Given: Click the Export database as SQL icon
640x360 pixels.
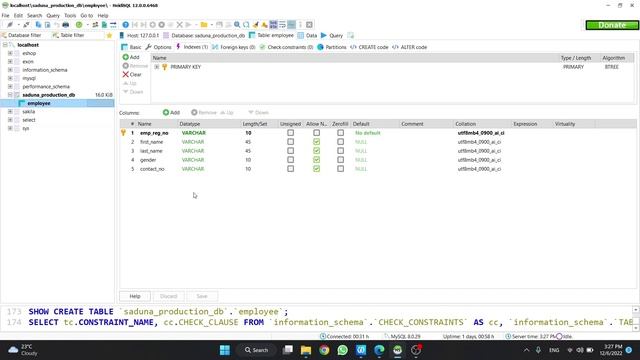Looking at the screenshot, I should coord(104,25).
